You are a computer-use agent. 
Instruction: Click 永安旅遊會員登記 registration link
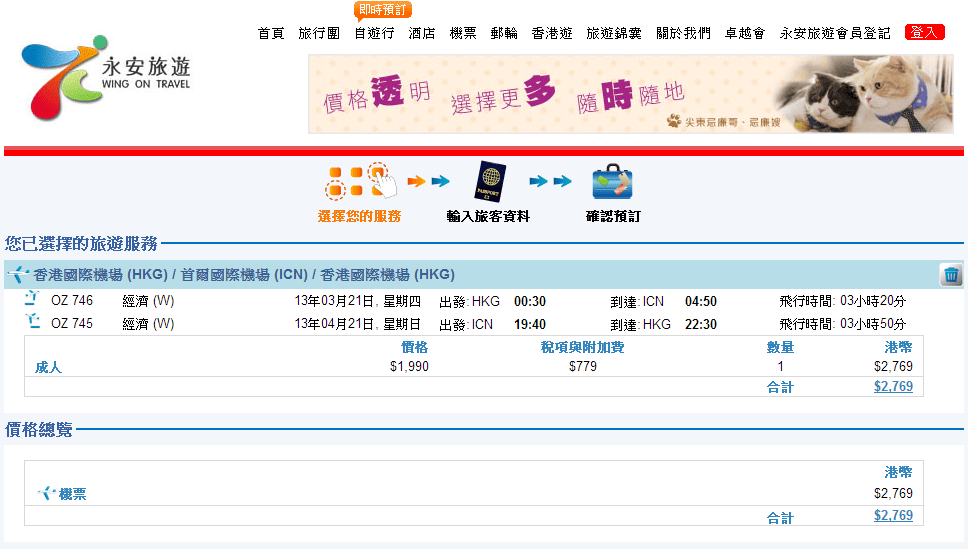[835, 33]
